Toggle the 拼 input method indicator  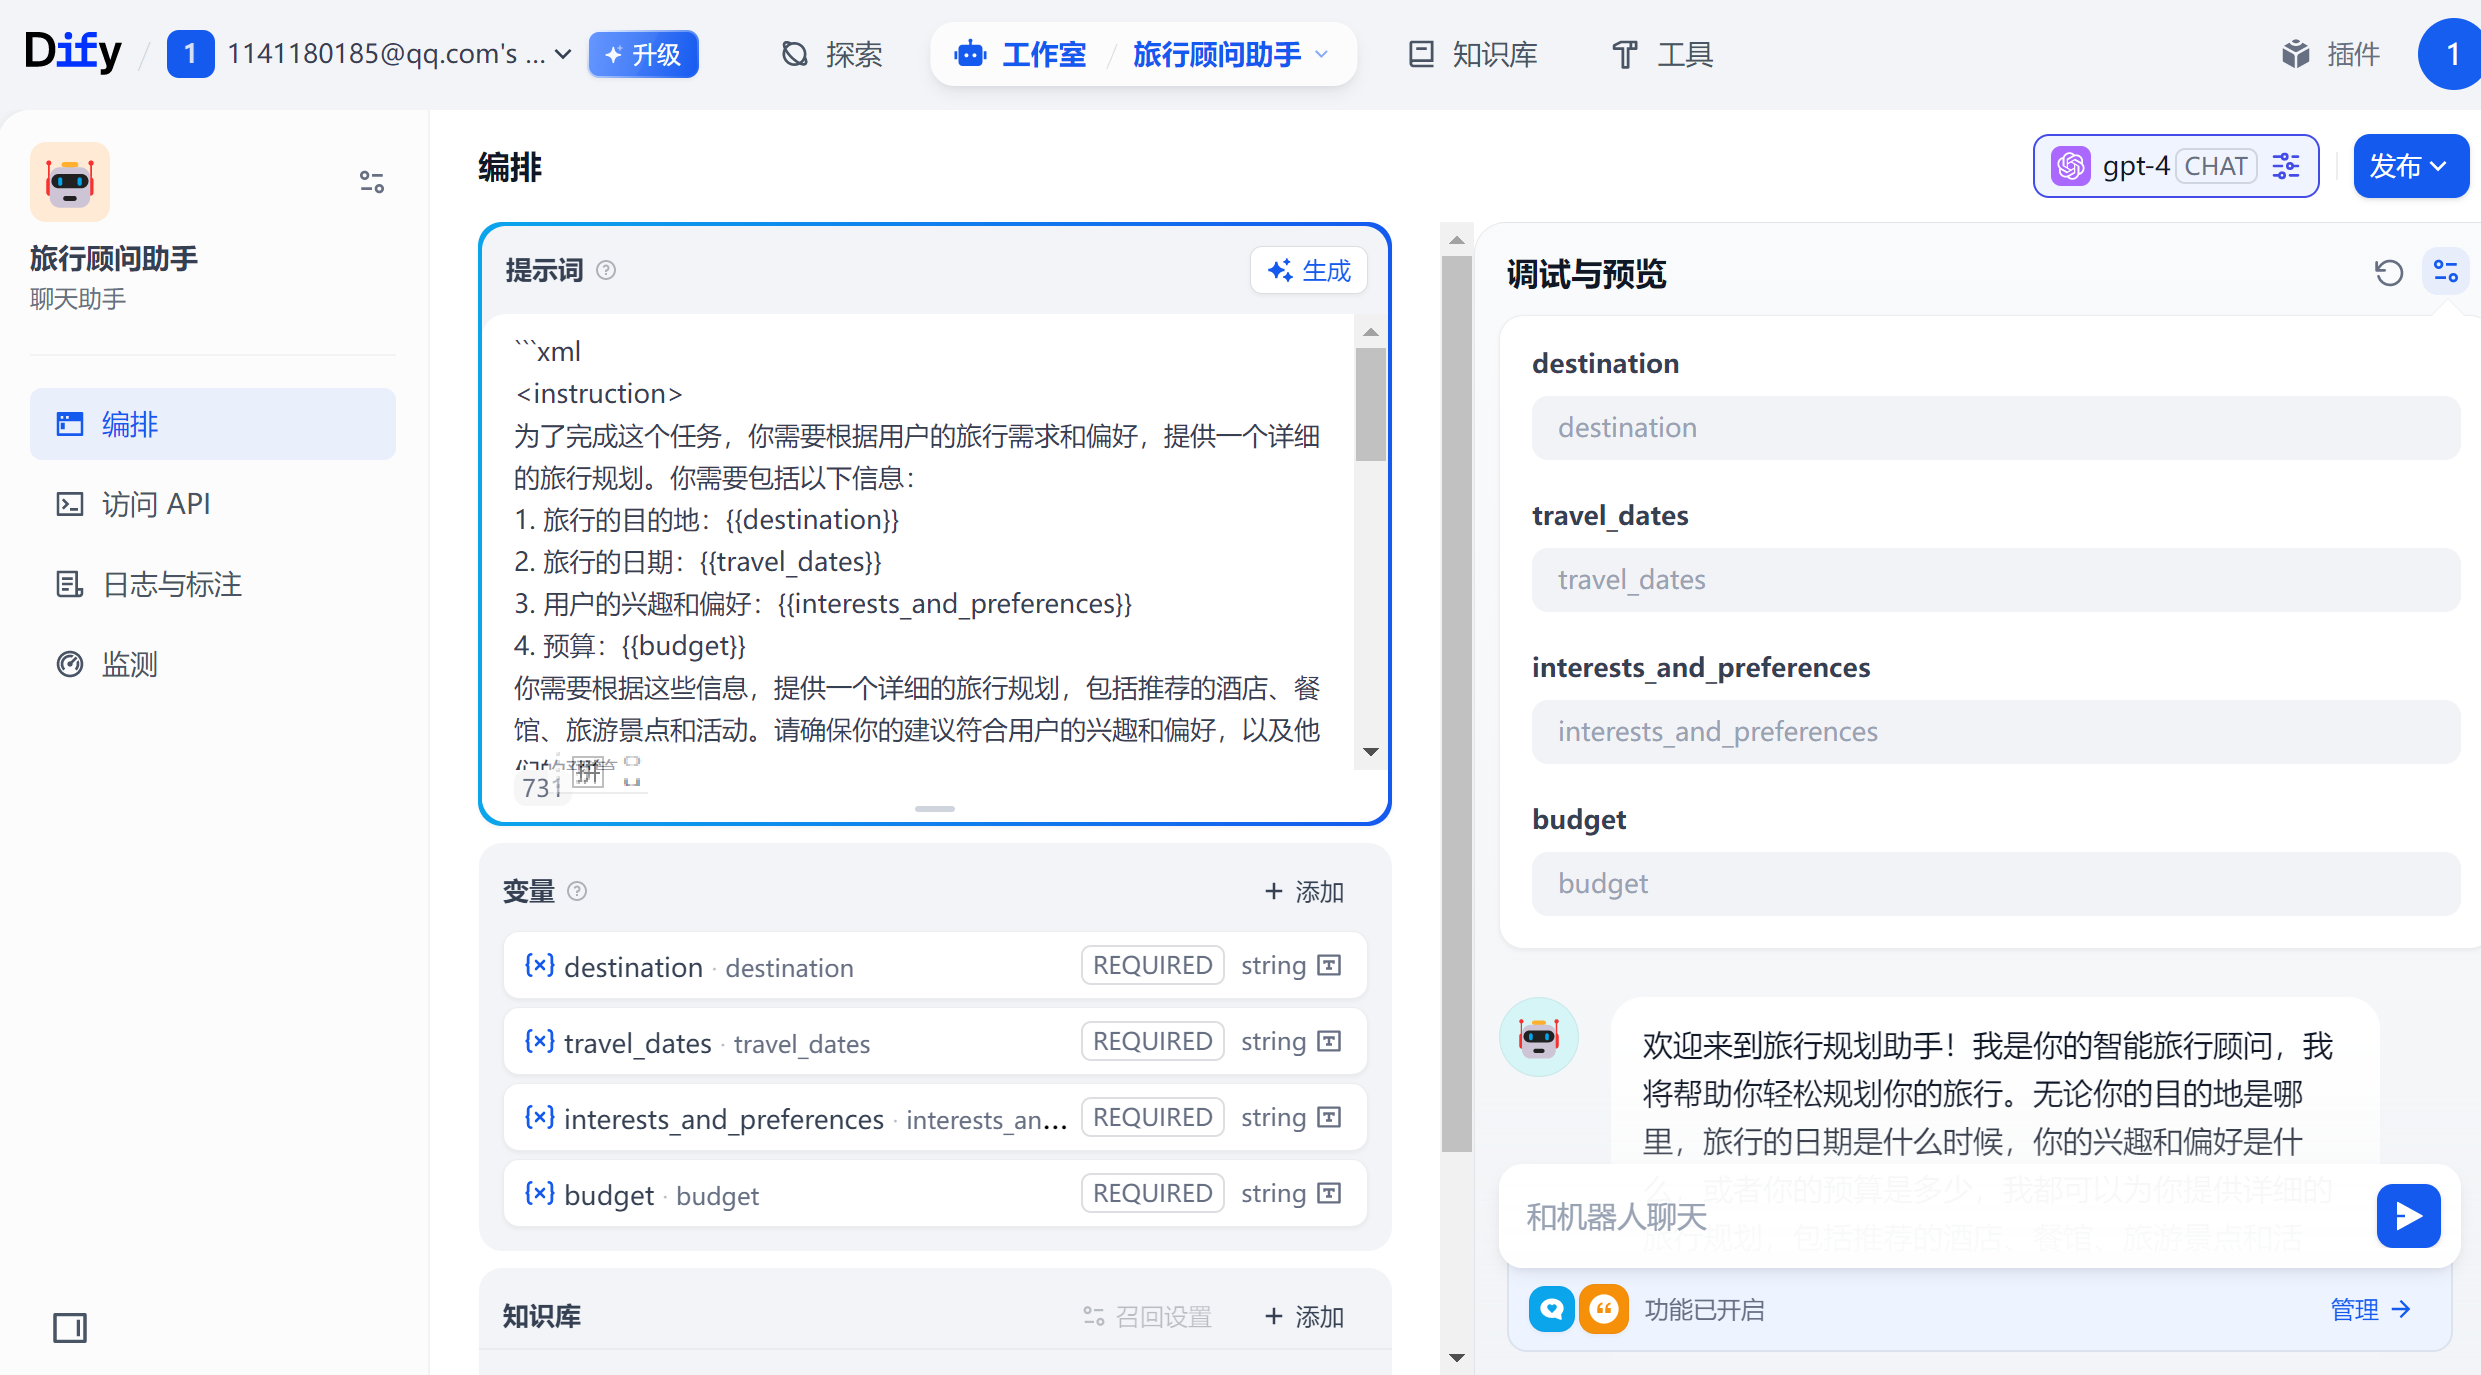pyautogui.click(x=588, y=771)
